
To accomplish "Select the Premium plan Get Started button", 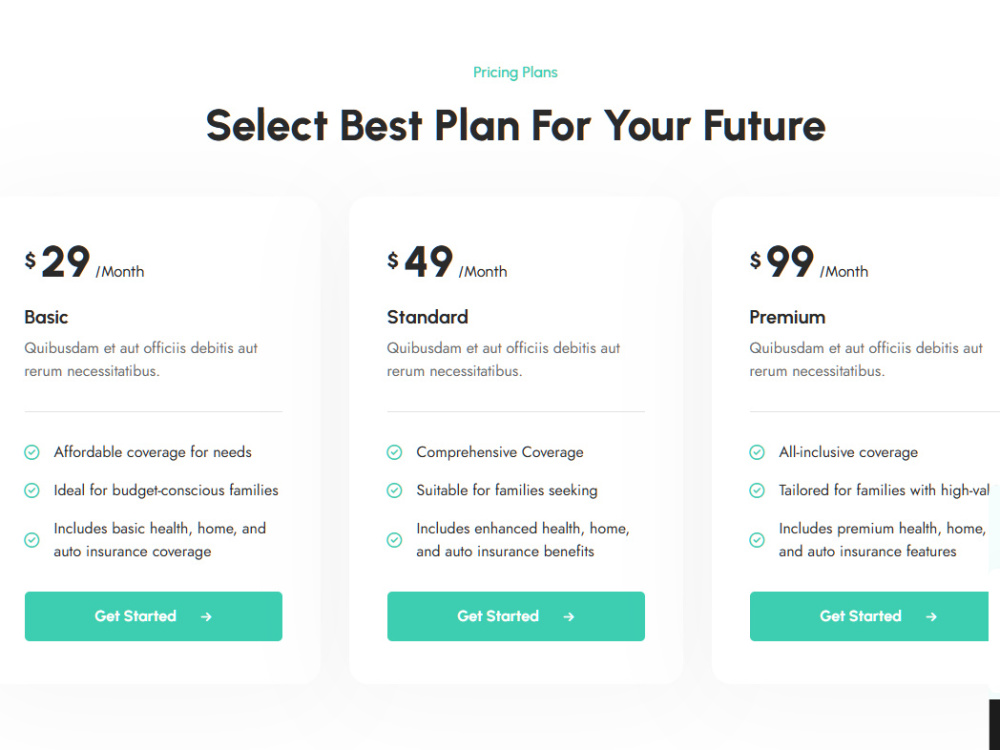I will coord(869,616).
